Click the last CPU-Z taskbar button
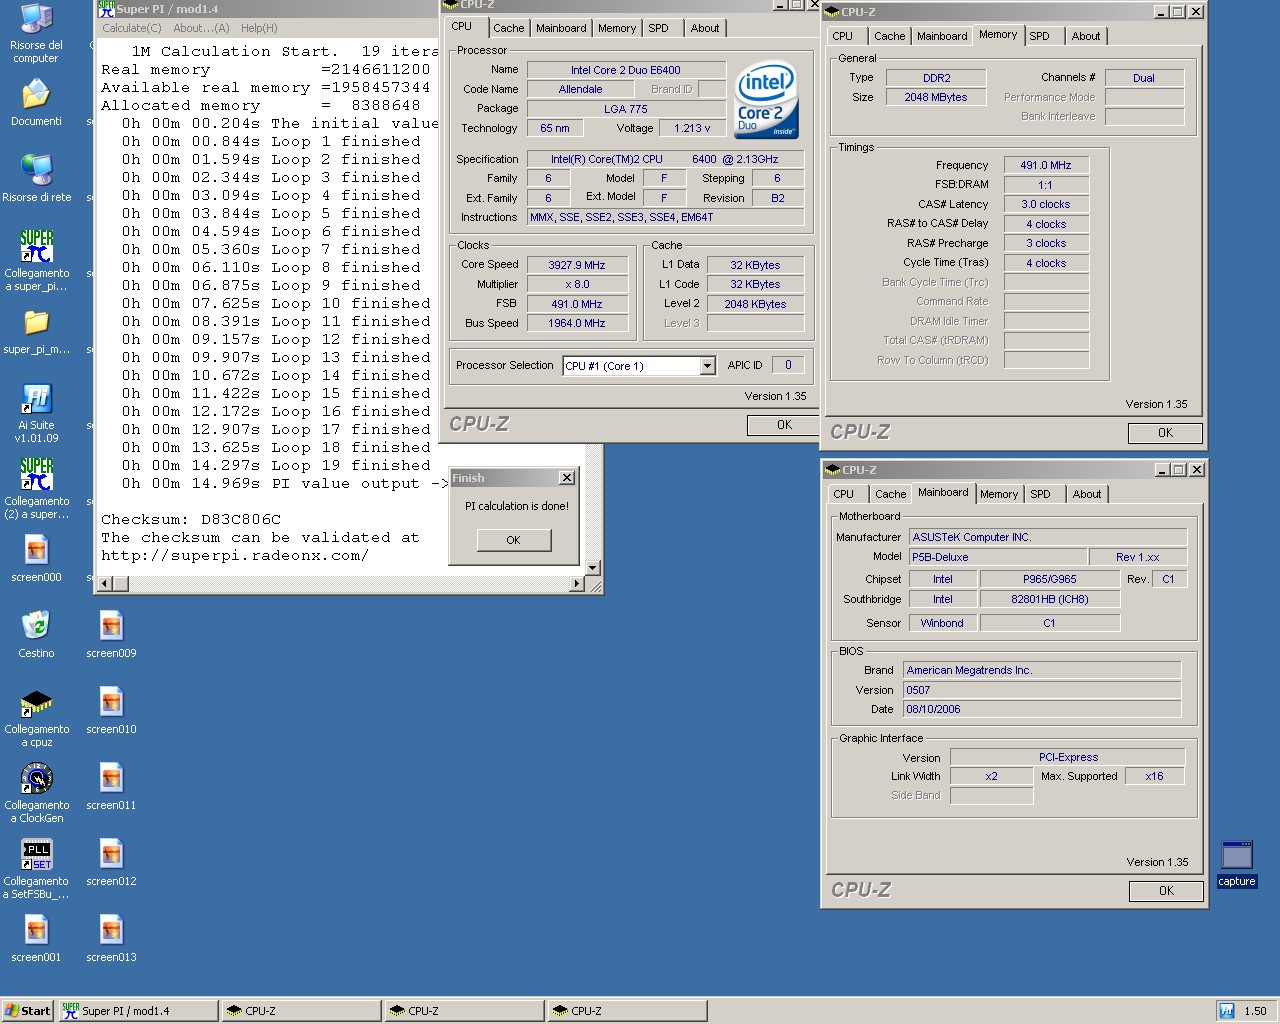Screen dimensions: 1280x1024 click(627, 1011)
